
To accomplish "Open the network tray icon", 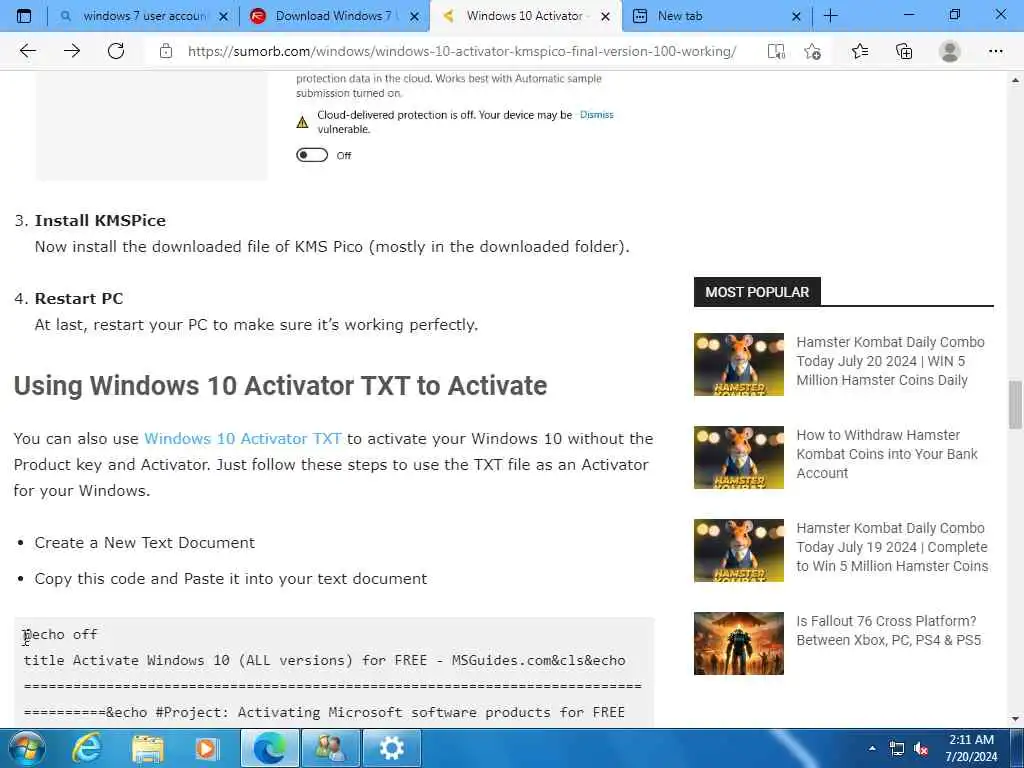I will tap(897, 748).
